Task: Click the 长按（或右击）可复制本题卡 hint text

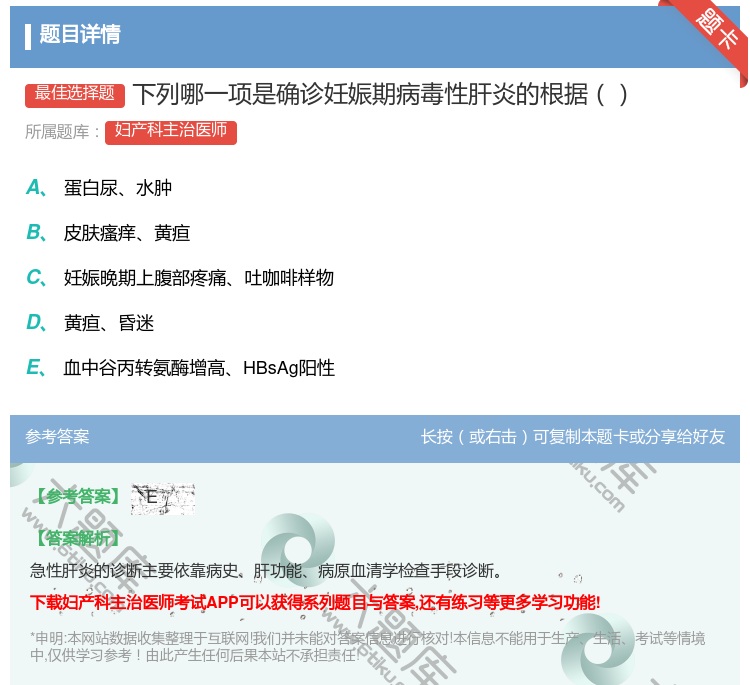Action: (x=573, y=436)
